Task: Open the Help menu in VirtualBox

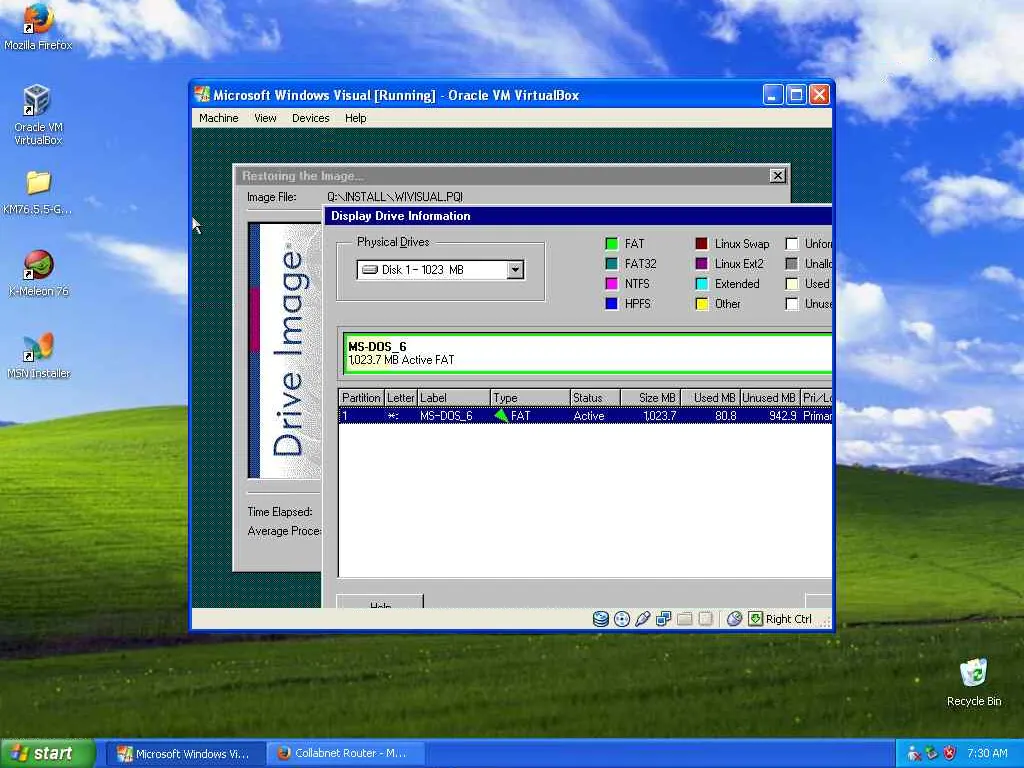Action: [355, 118]
